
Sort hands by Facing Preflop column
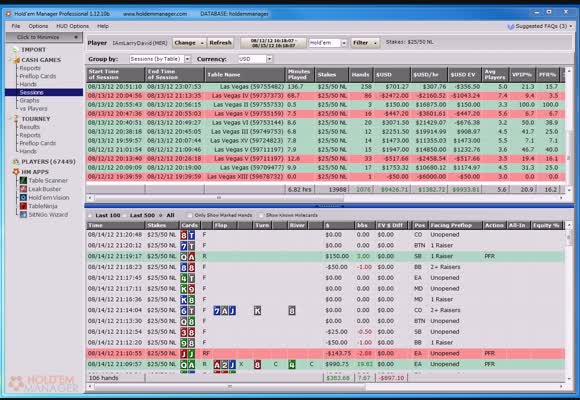pyautogui.click(x=455, y=225)
